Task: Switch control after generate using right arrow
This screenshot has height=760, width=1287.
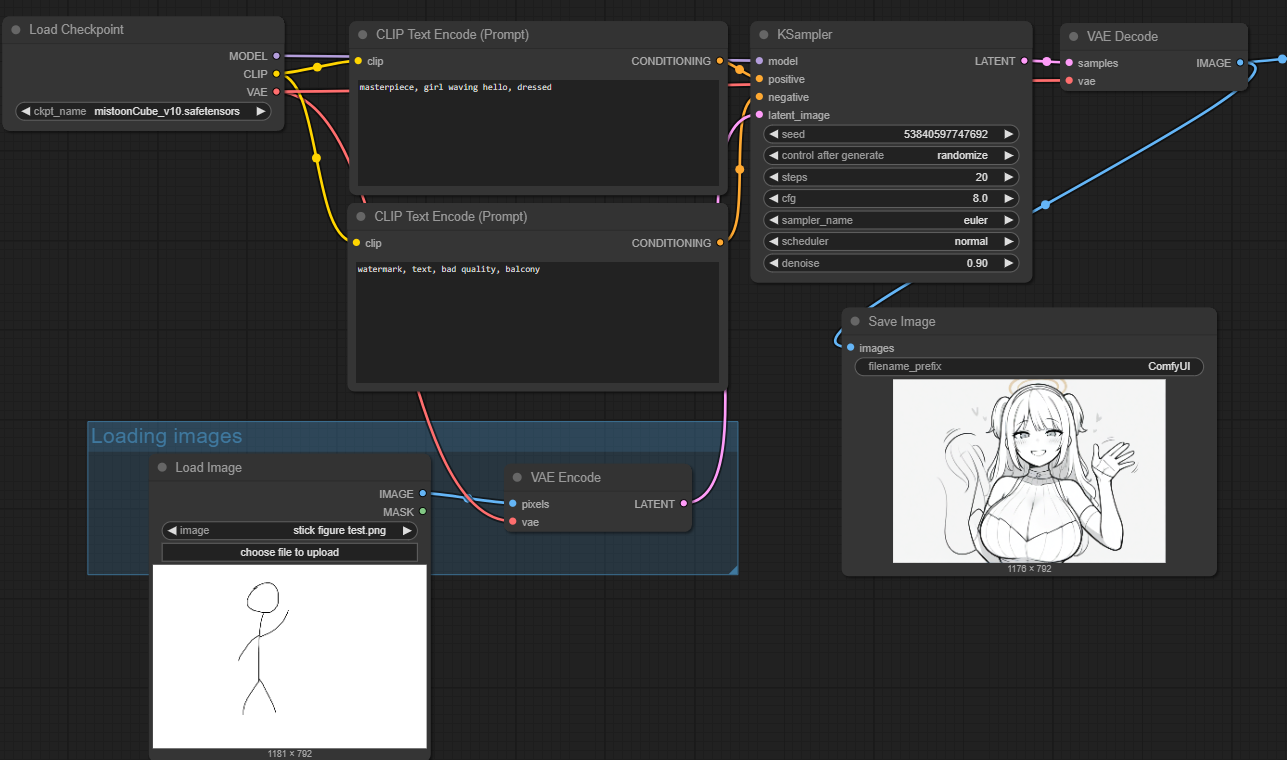Action: [1009, 156]
